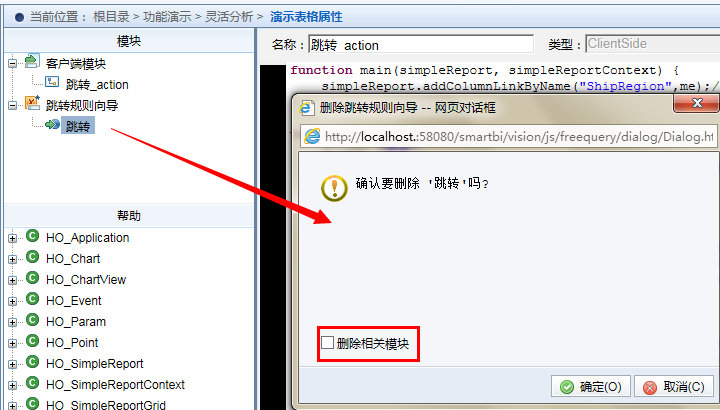Collapse the 客户端模块 tree node
Viewport: 720px width, 410px height.
pos(12,64)
